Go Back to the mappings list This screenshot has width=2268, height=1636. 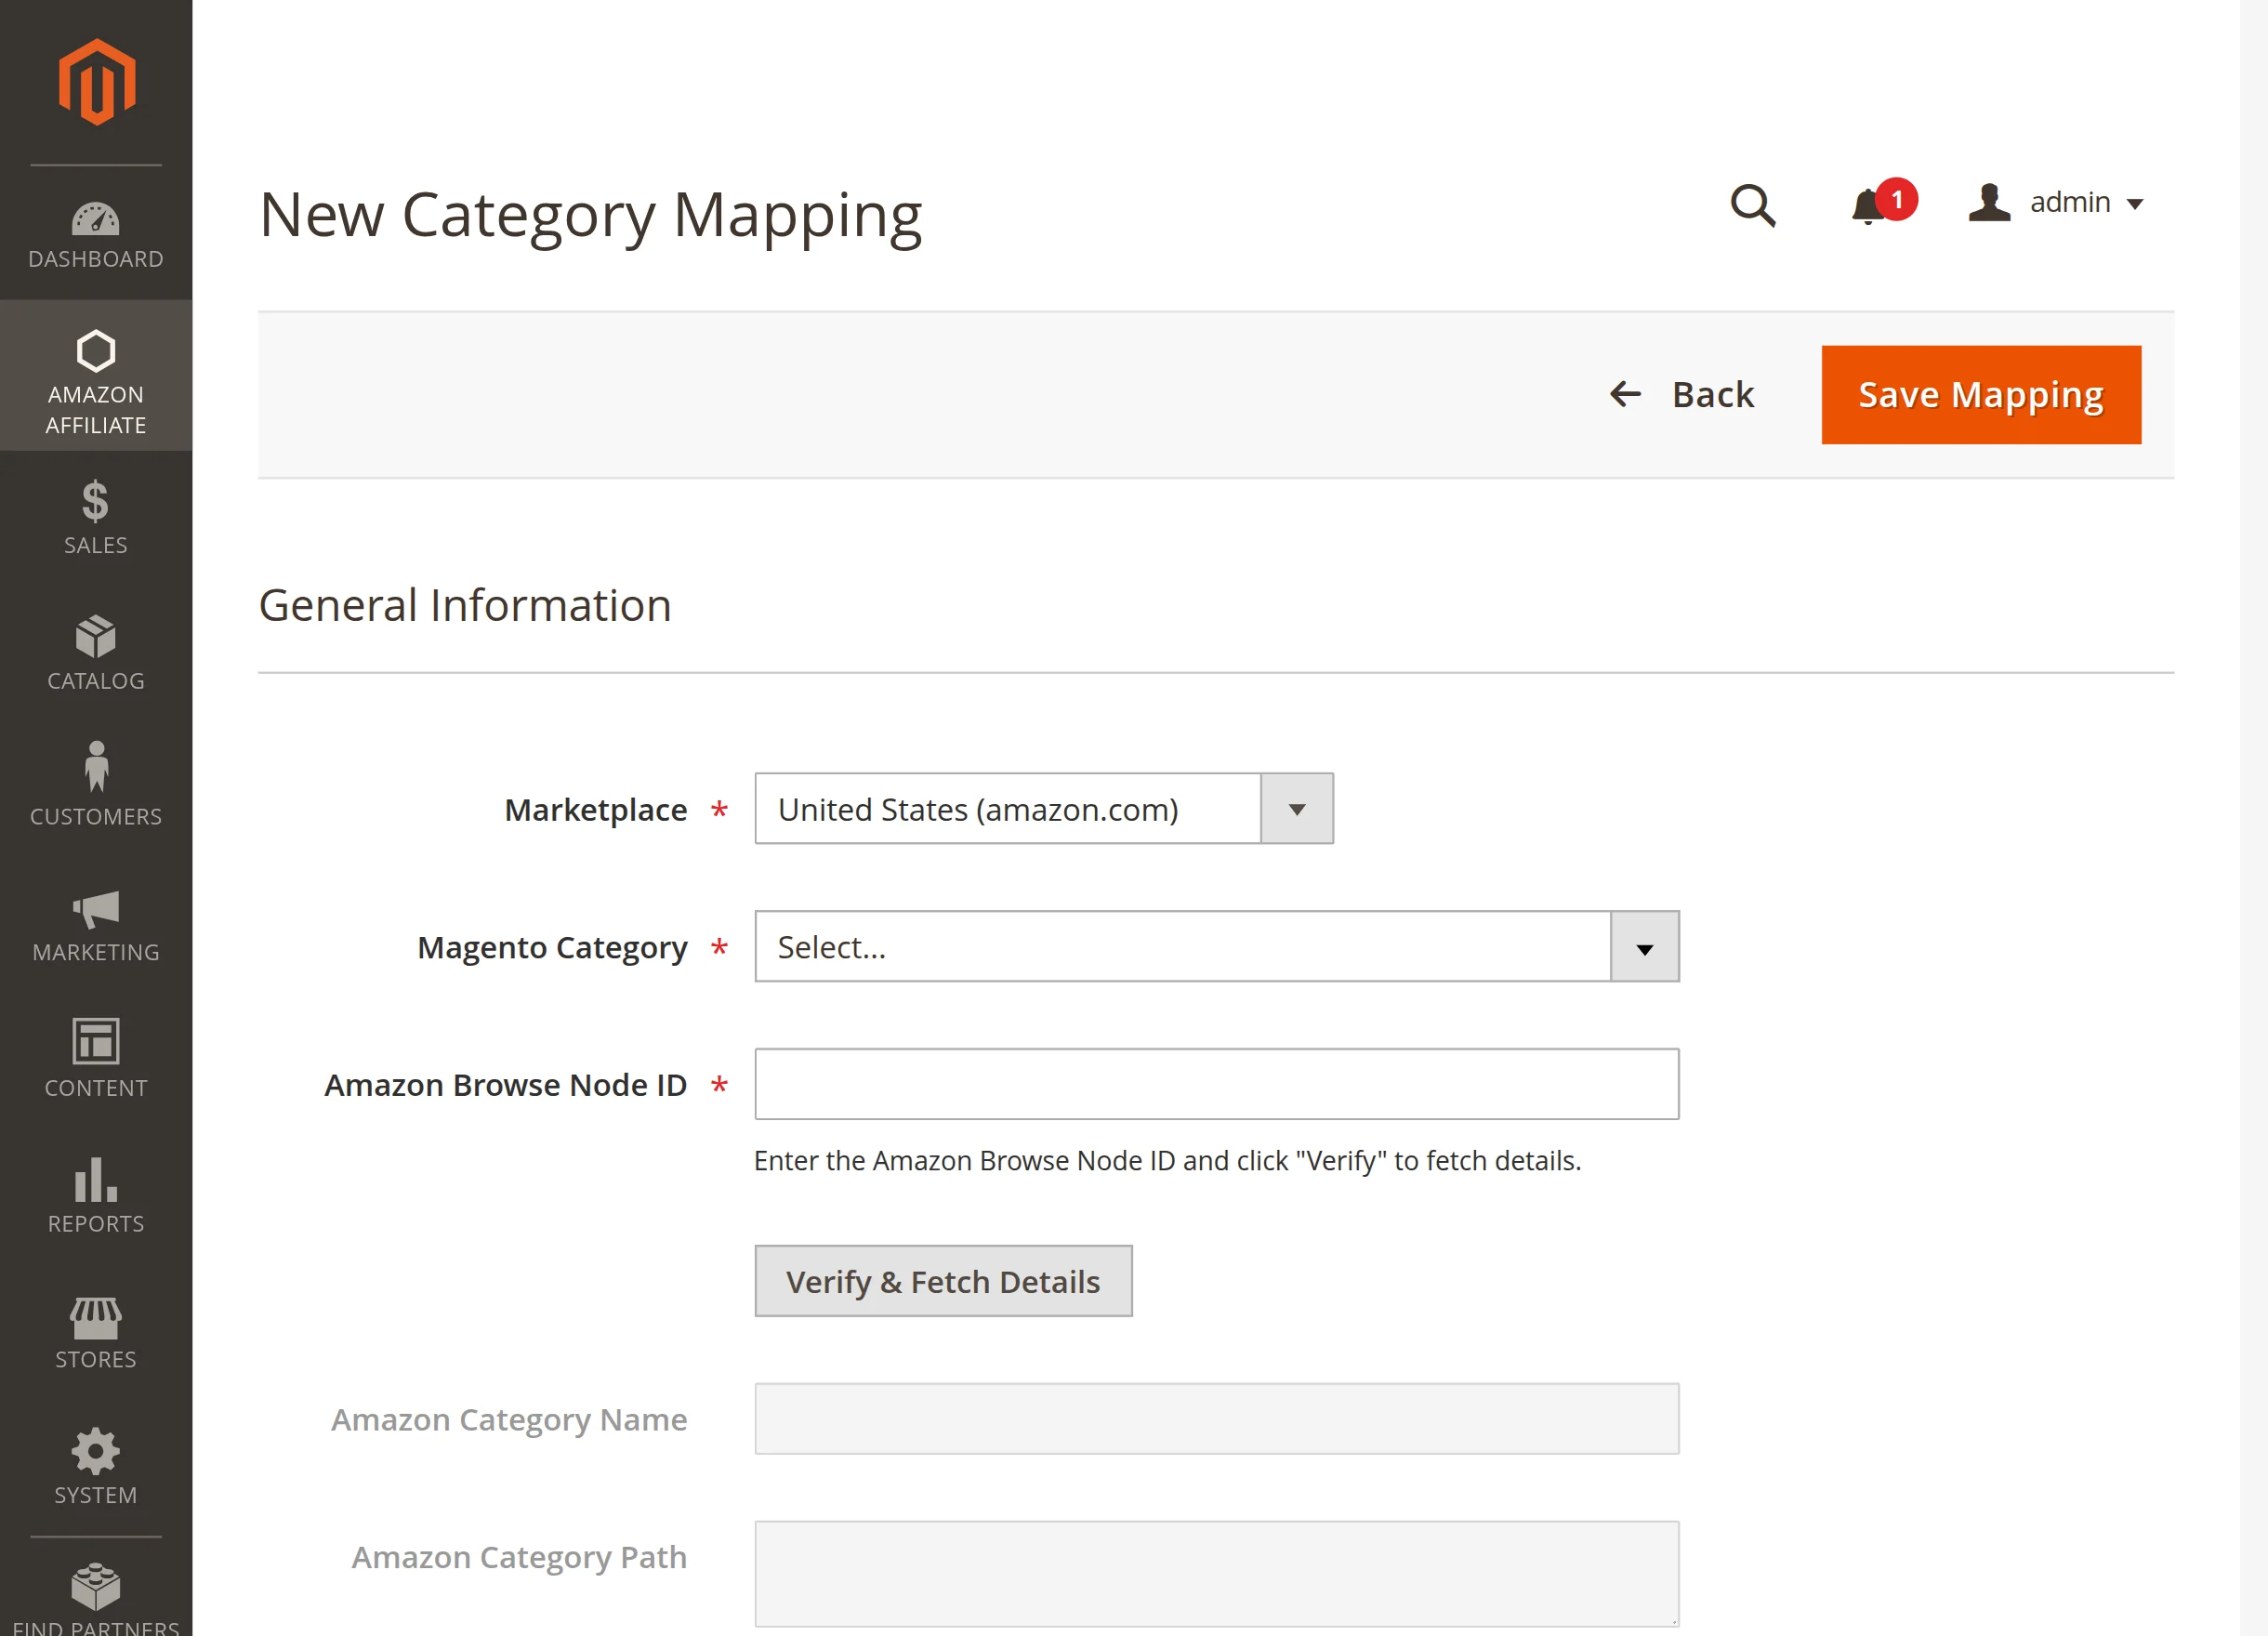pos(1683,395)
